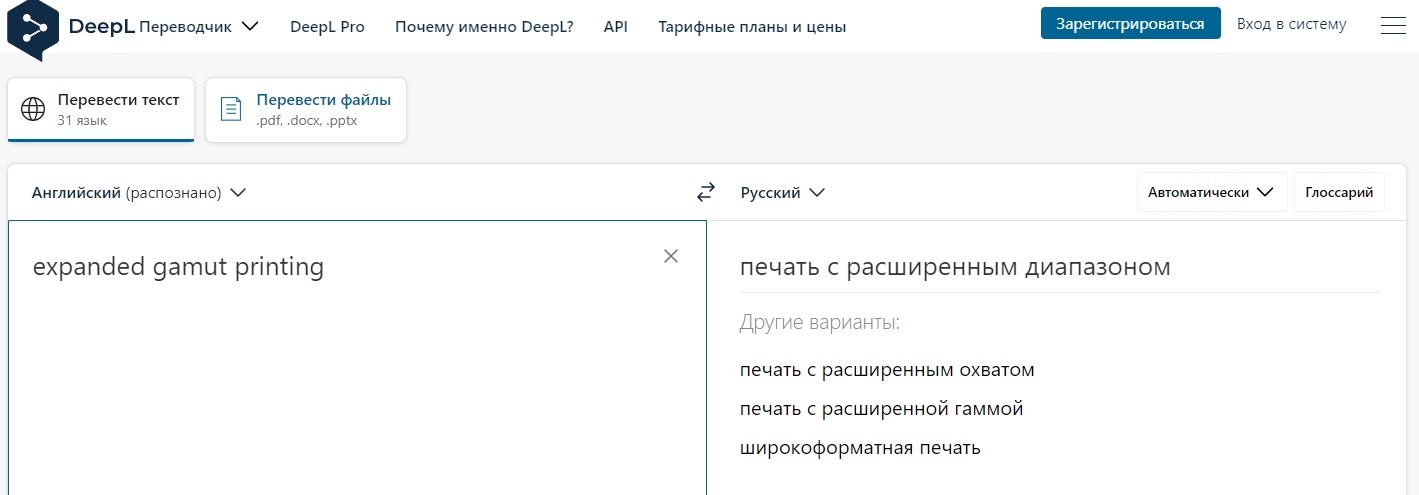Click the document icon in Перевести файлы

pyautogui.click(x=231, y=109)
